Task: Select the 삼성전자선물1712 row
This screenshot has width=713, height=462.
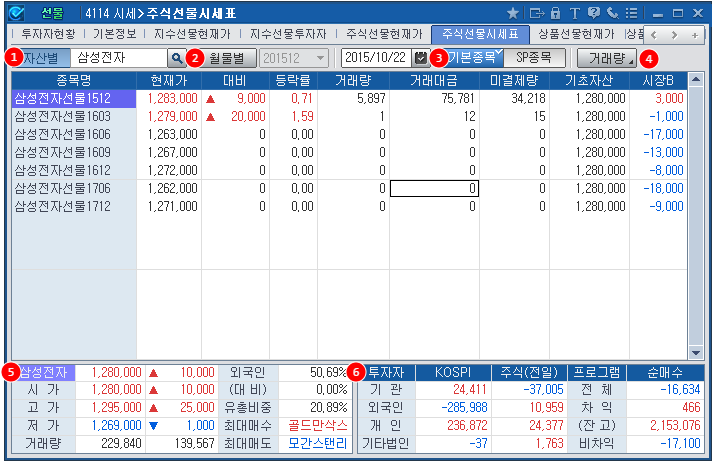Action: click(x=349, y=206)
